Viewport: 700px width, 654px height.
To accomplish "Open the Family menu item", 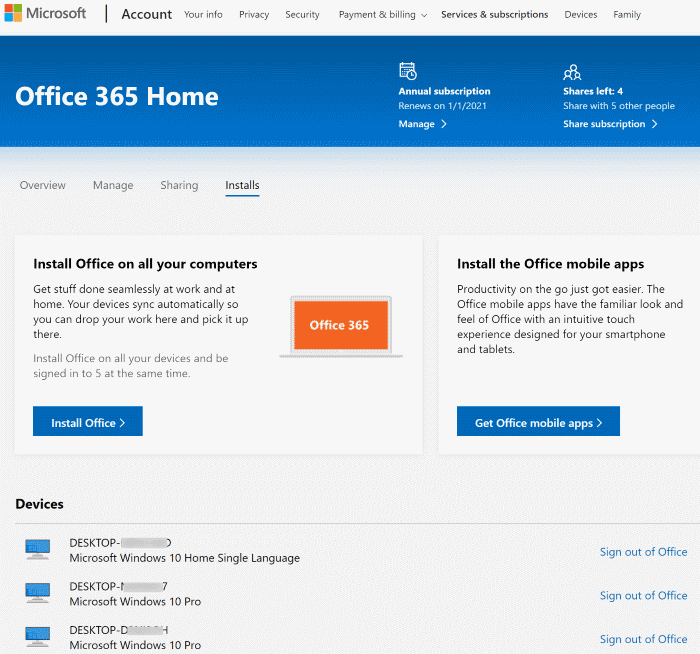I will (627, 15).
